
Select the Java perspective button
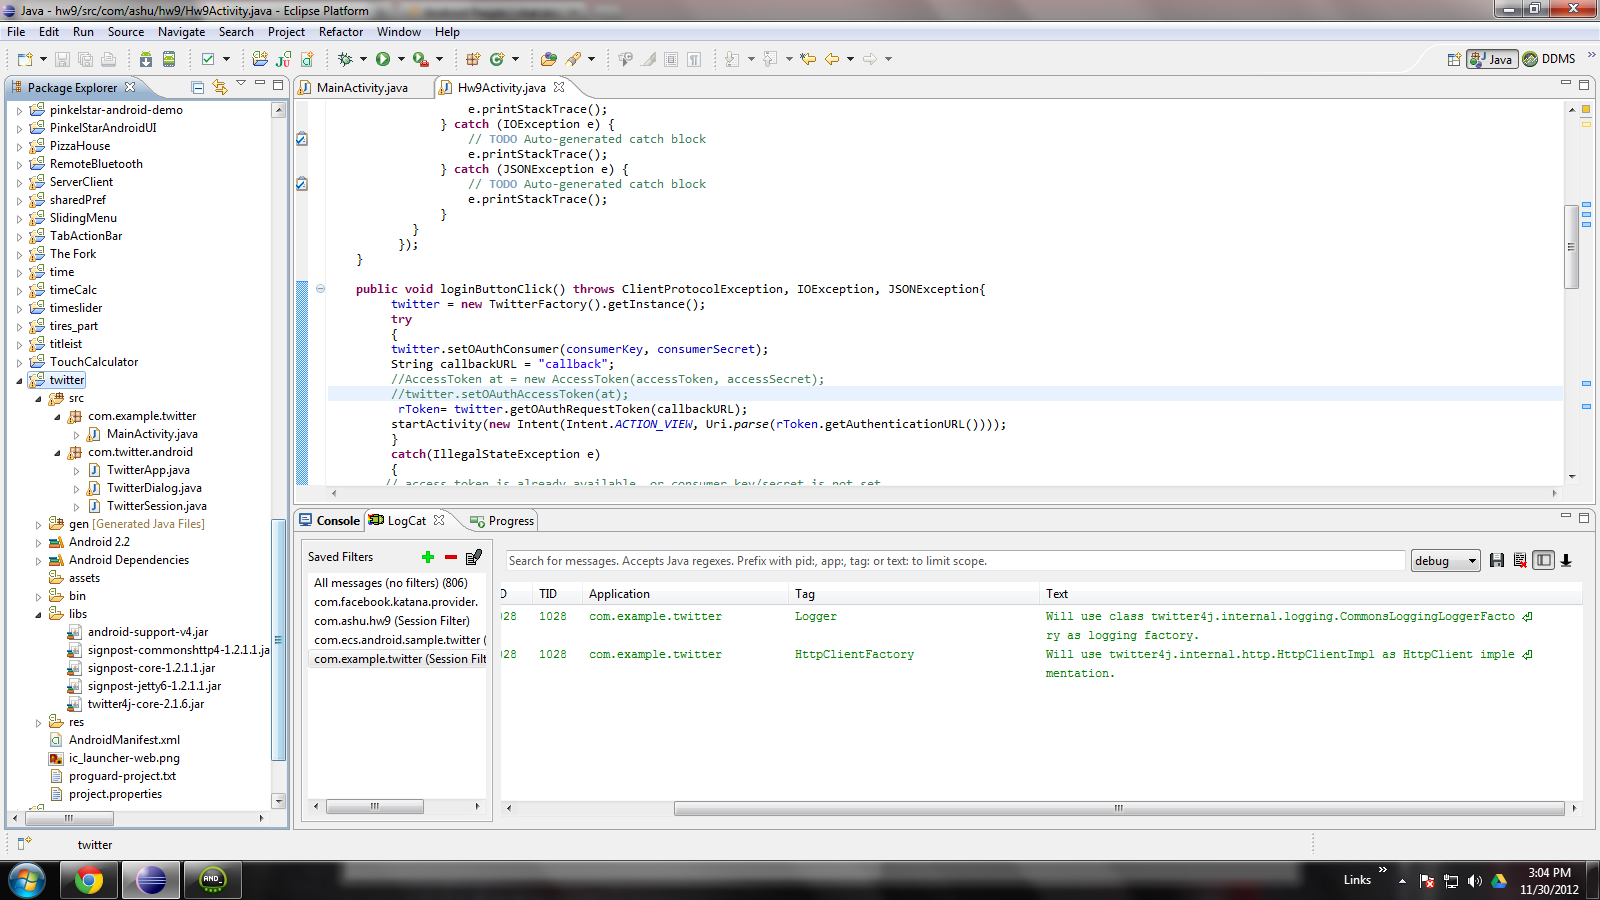point(1492,59)
